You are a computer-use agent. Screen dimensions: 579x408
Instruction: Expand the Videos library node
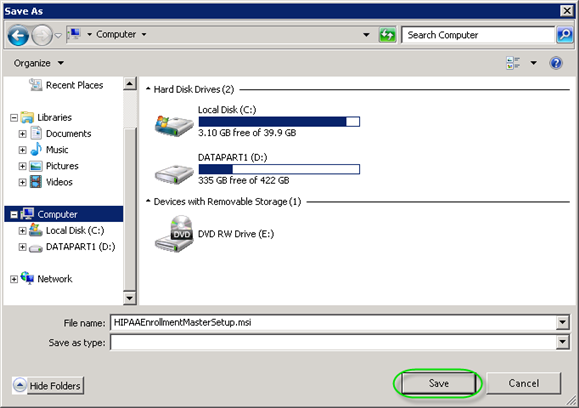[23, 182]
